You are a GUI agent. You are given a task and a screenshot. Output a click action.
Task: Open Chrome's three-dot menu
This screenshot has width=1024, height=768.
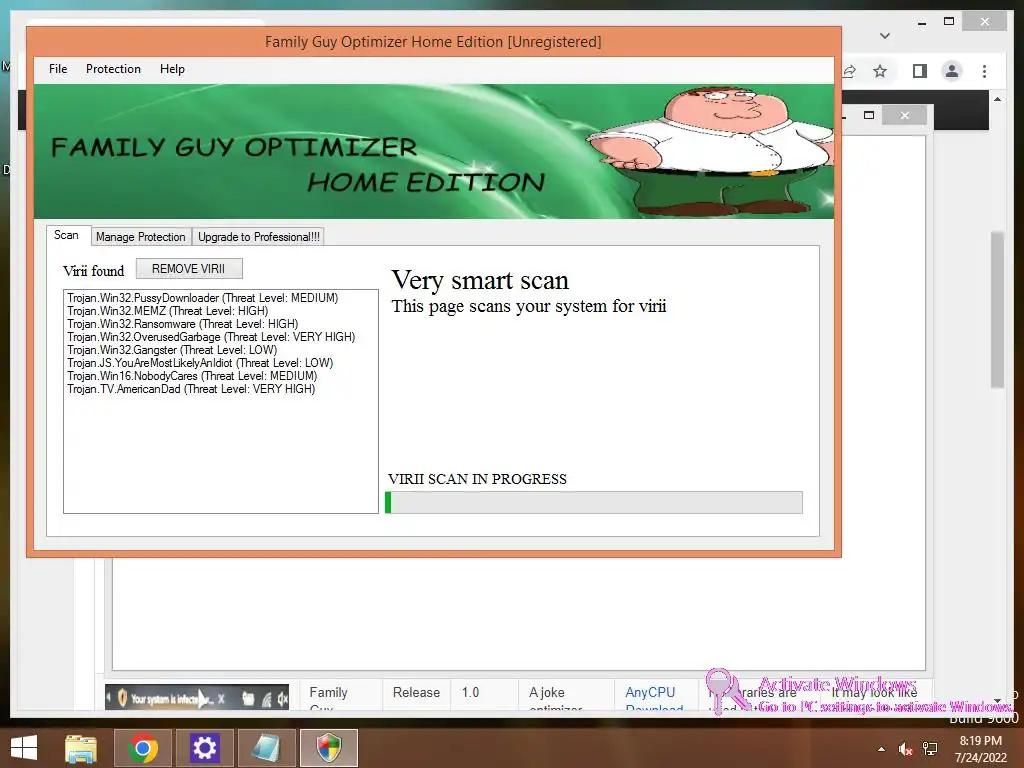click(x=985, y=71)
